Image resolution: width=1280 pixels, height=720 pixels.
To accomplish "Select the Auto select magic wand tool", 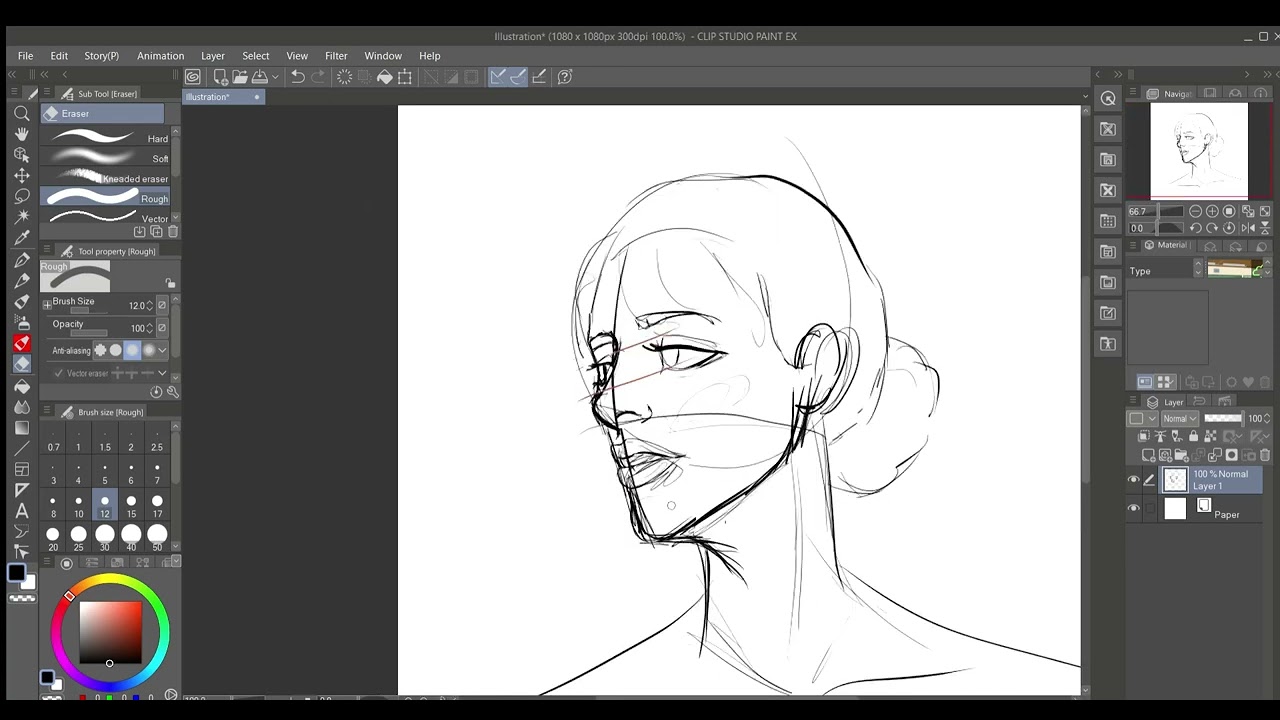I will 22,217.
